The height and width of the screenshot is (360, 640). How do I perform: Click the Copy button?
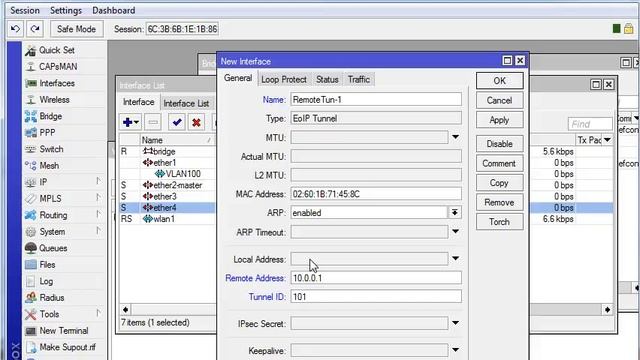tap(500, 183)
